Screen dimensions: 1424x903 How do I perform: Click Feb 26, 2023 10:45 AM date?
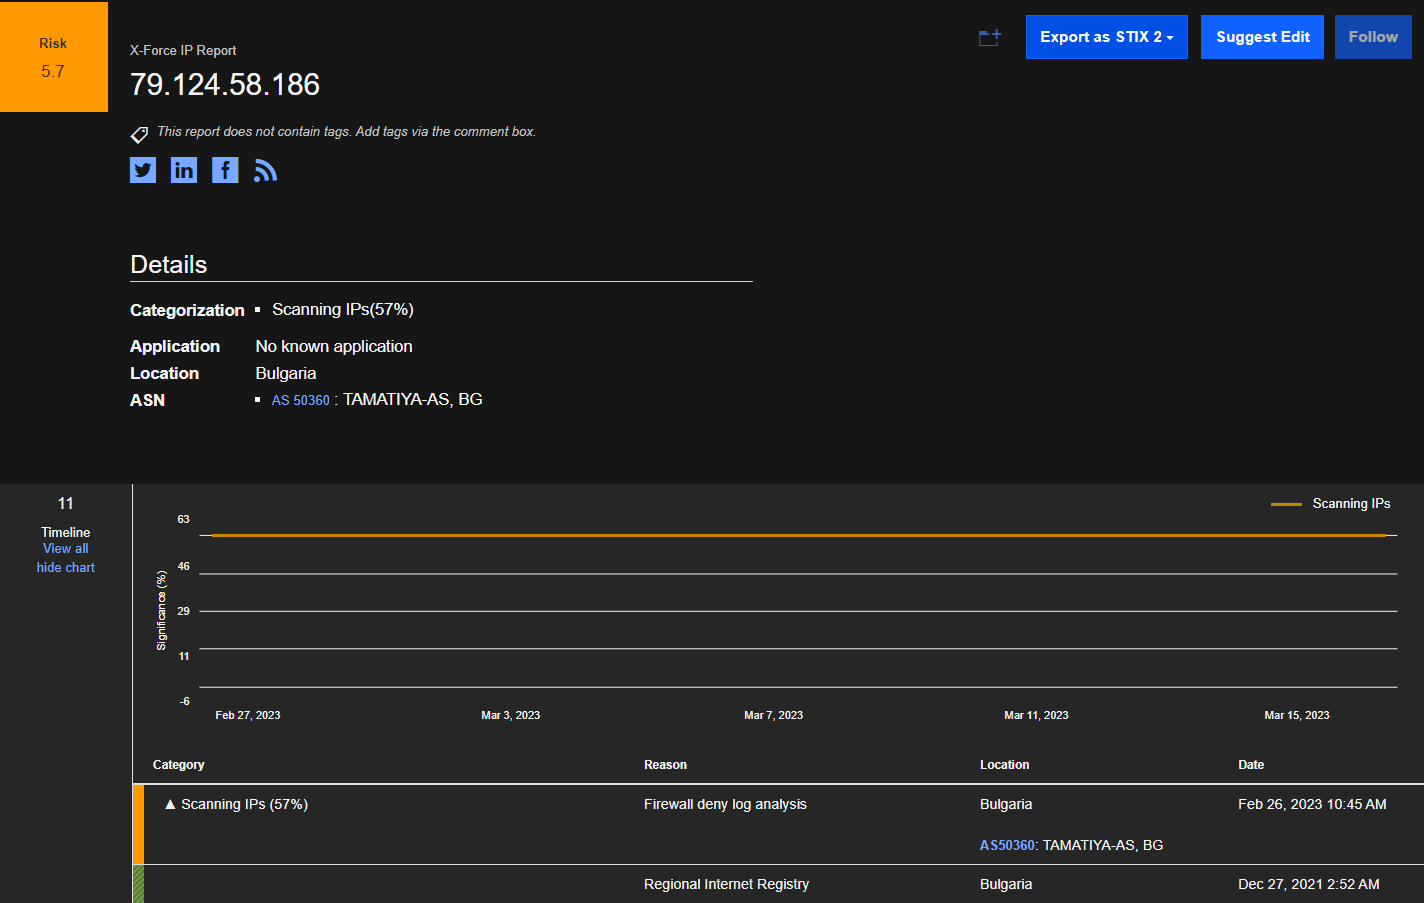coord(1312,804)
